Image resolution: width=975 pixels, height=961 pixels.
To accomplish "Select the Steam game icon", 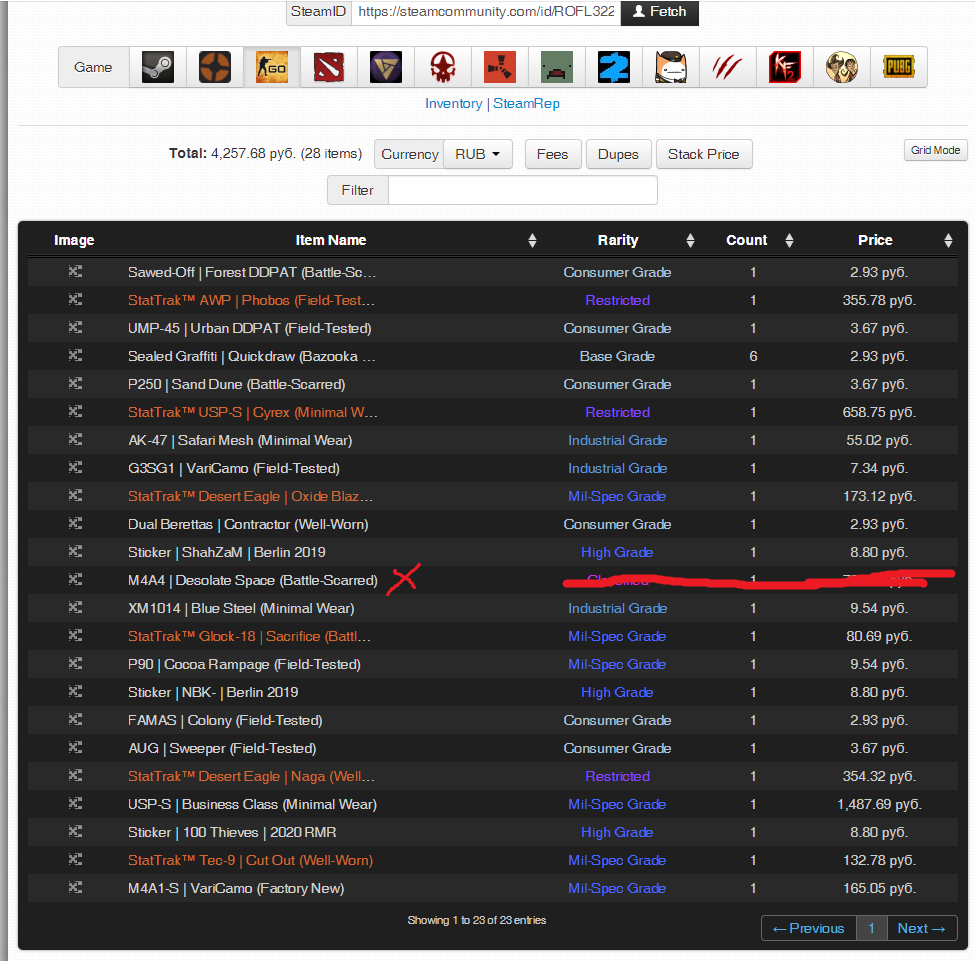I will click(x=158, y=67).
